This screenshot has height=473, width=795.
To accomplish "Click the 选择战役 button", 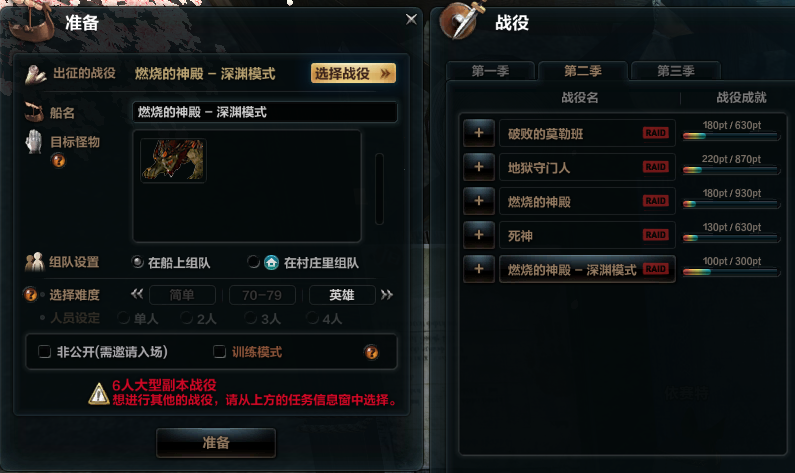I will click(x=353, y=74).
